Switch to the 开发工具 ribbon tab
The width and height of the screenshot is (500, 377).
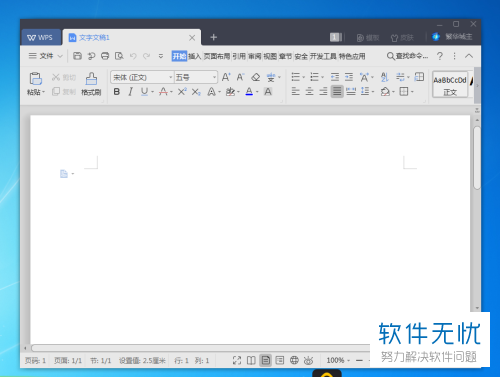coord(323,56)
